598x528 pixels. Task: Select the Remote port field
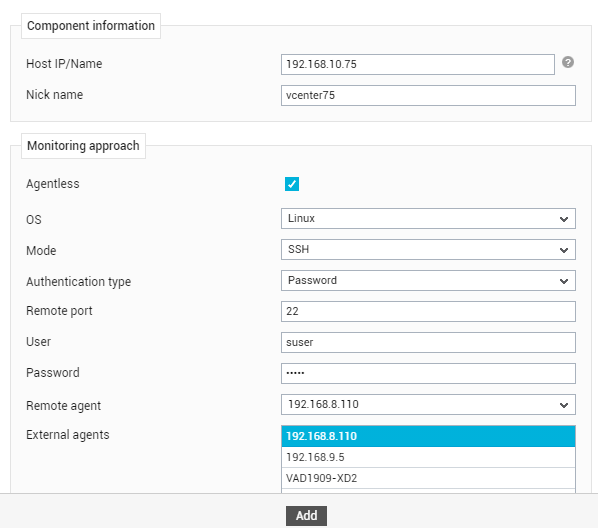click(428, 312)
